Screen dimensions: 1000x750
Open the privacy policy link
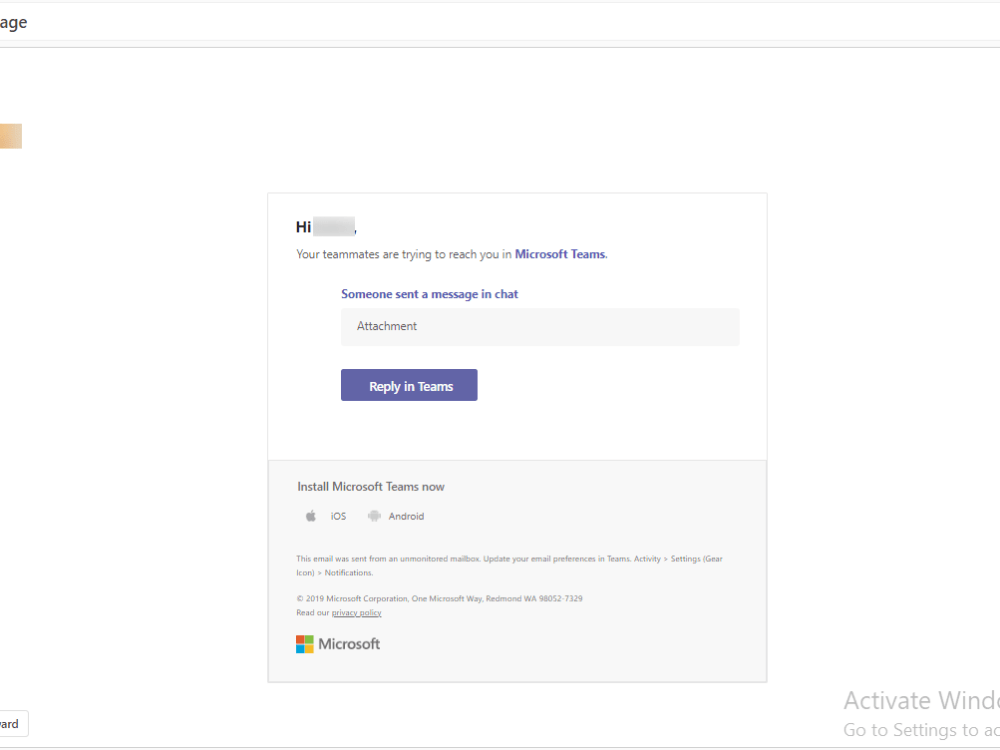click(x=357, y=613)
